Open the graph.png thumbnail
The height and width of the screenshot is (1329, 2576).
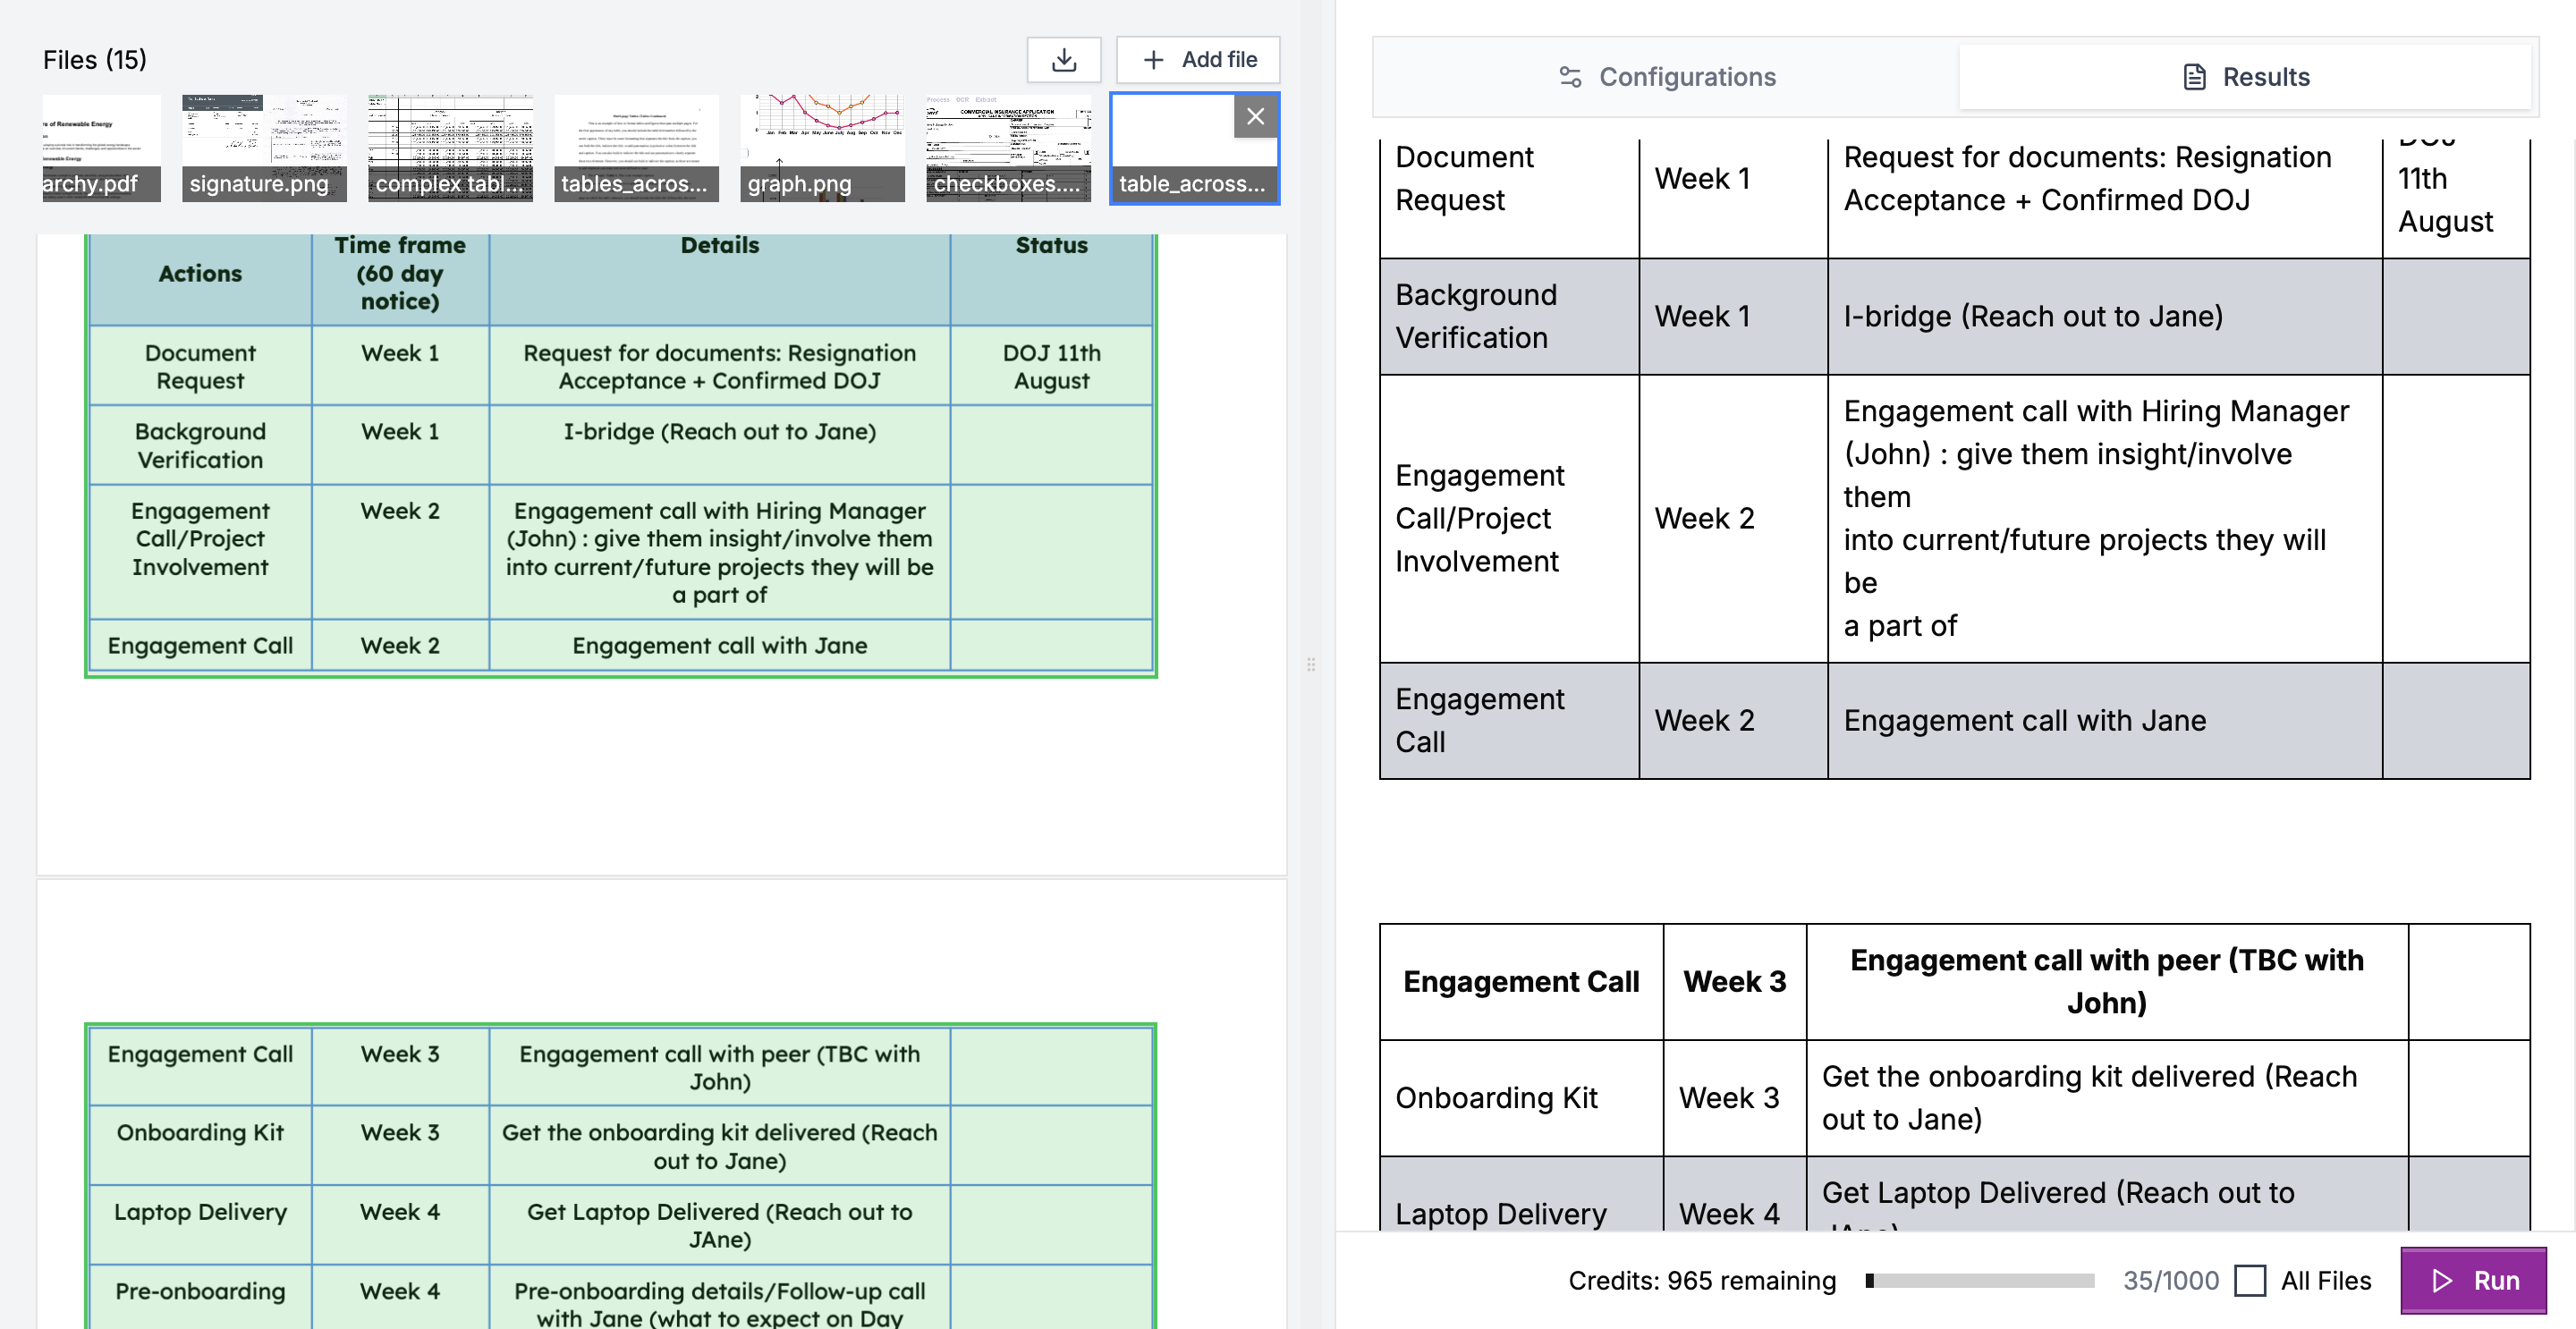coord(822,147)
